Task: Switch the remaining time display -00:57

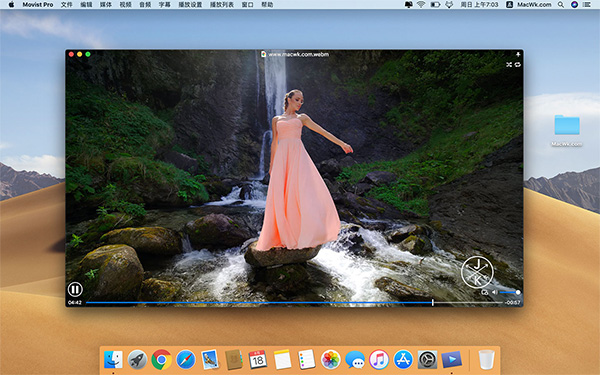Action: [x=513, y=303]
